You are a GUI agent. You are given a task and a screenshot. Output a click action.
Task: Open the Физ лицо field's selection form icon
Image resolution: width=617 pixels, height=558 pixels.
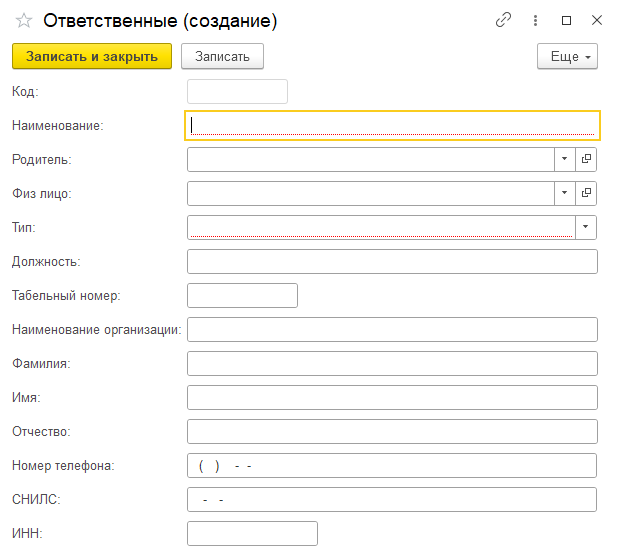[586, 193]
